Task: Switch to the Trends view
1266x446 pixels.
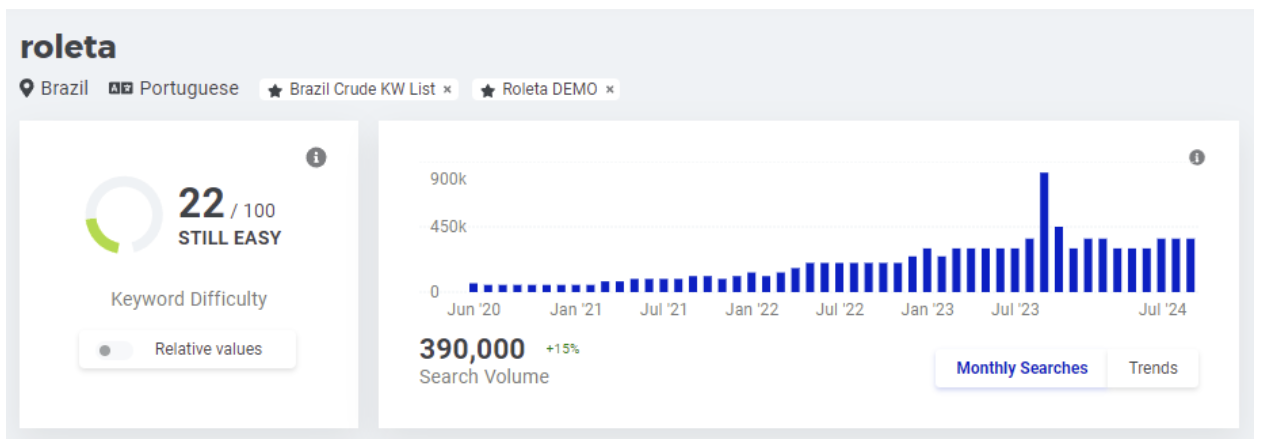Action: (x=1153, y=368)
